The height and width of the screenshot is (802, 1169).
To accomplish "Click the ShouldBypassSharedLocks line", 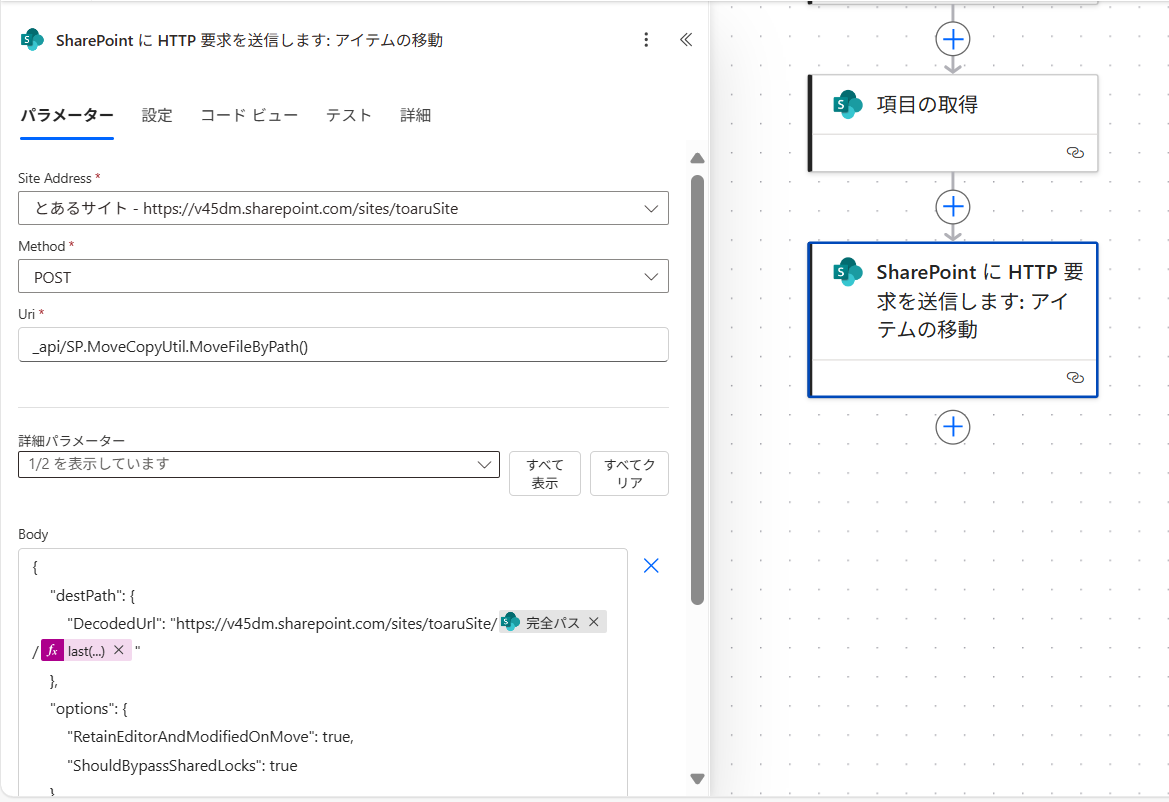I will coord(182,765).
